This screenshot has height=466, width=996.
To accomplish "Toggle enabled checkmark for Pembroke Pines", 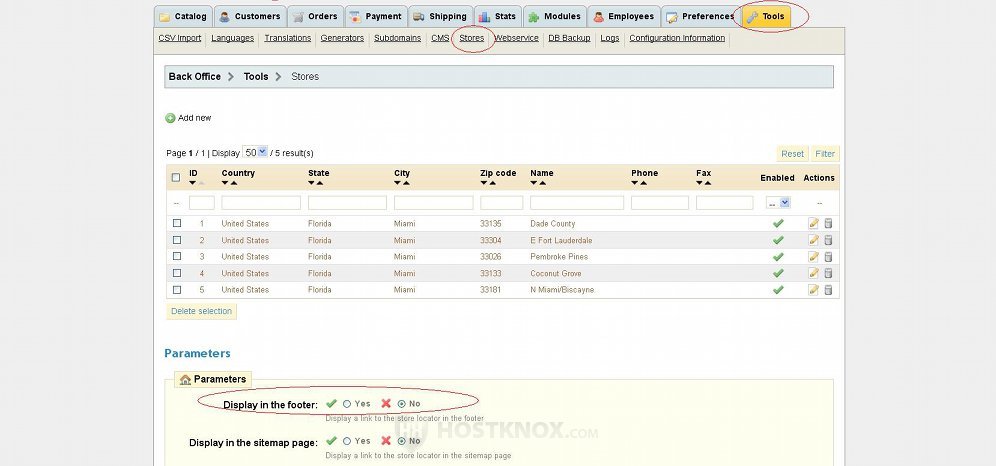I will [778, 256].
